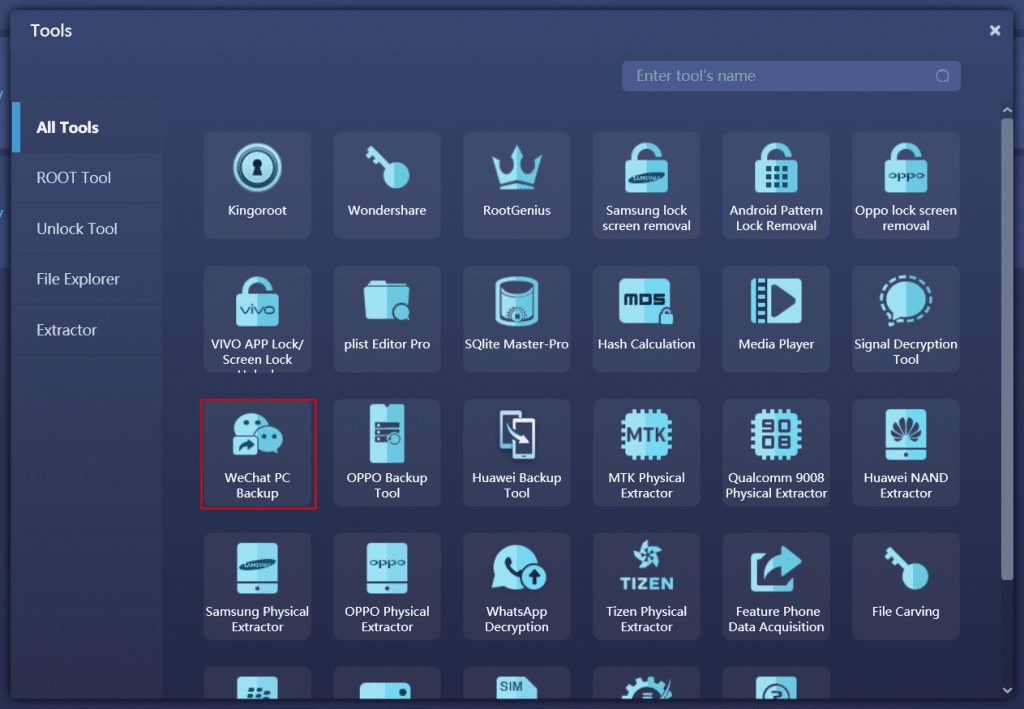The height and width of the screenshot is (709, 1024).
Task: Launch the Wondershare tool
Action: 387,184
